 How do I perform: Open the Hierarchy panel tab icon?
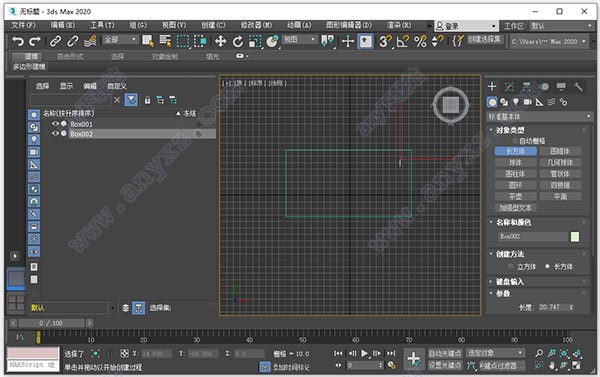pyautogui.click(x=527, y=87)
